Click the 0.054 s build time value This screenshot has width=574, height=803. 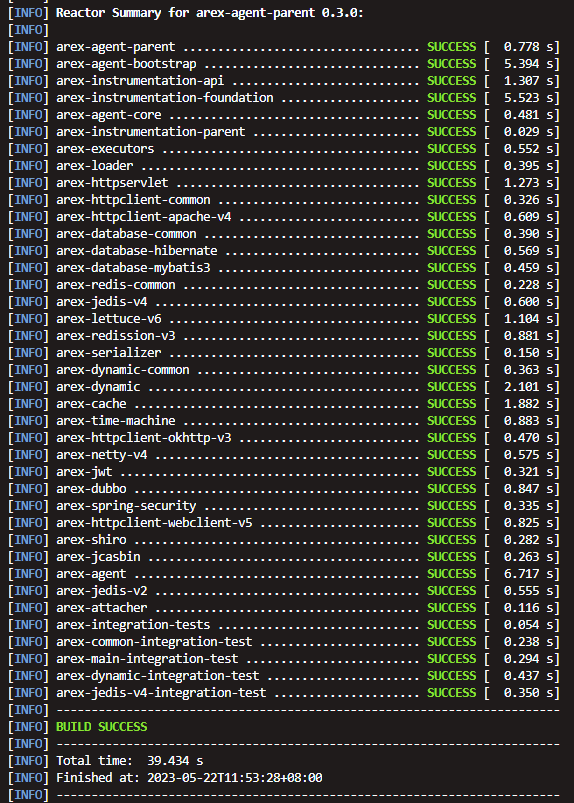[x=528, y=624]
